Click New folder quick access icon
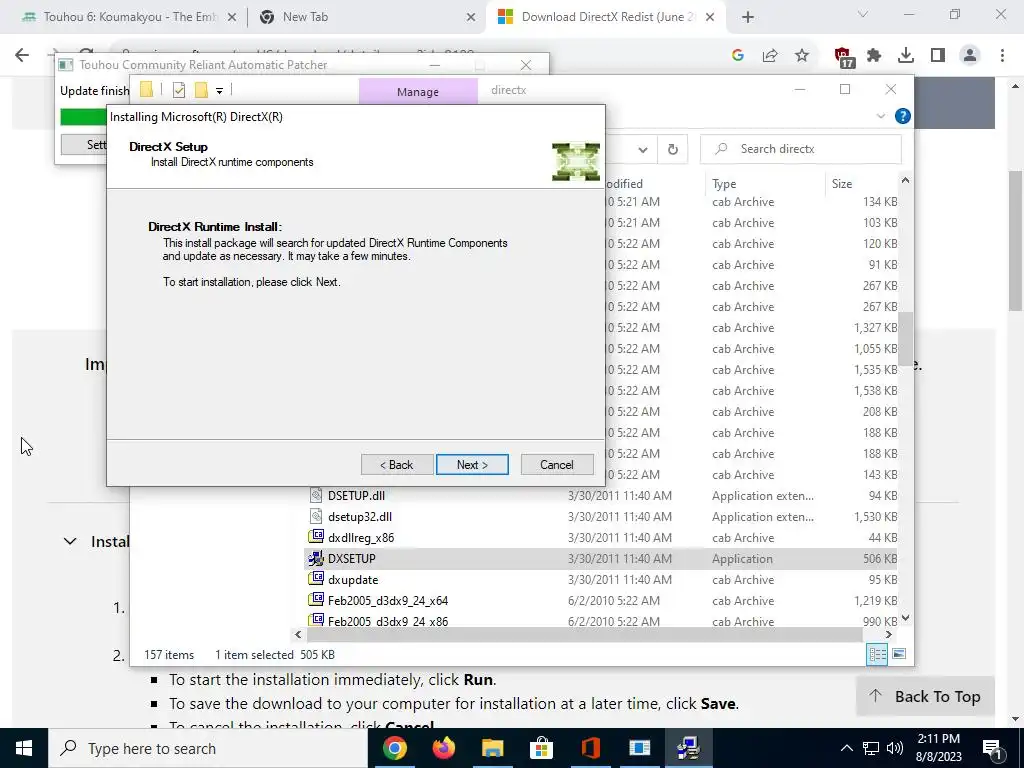Viewport: 1024px width, 768px height. pyautogui.click(x=201, y=90)
